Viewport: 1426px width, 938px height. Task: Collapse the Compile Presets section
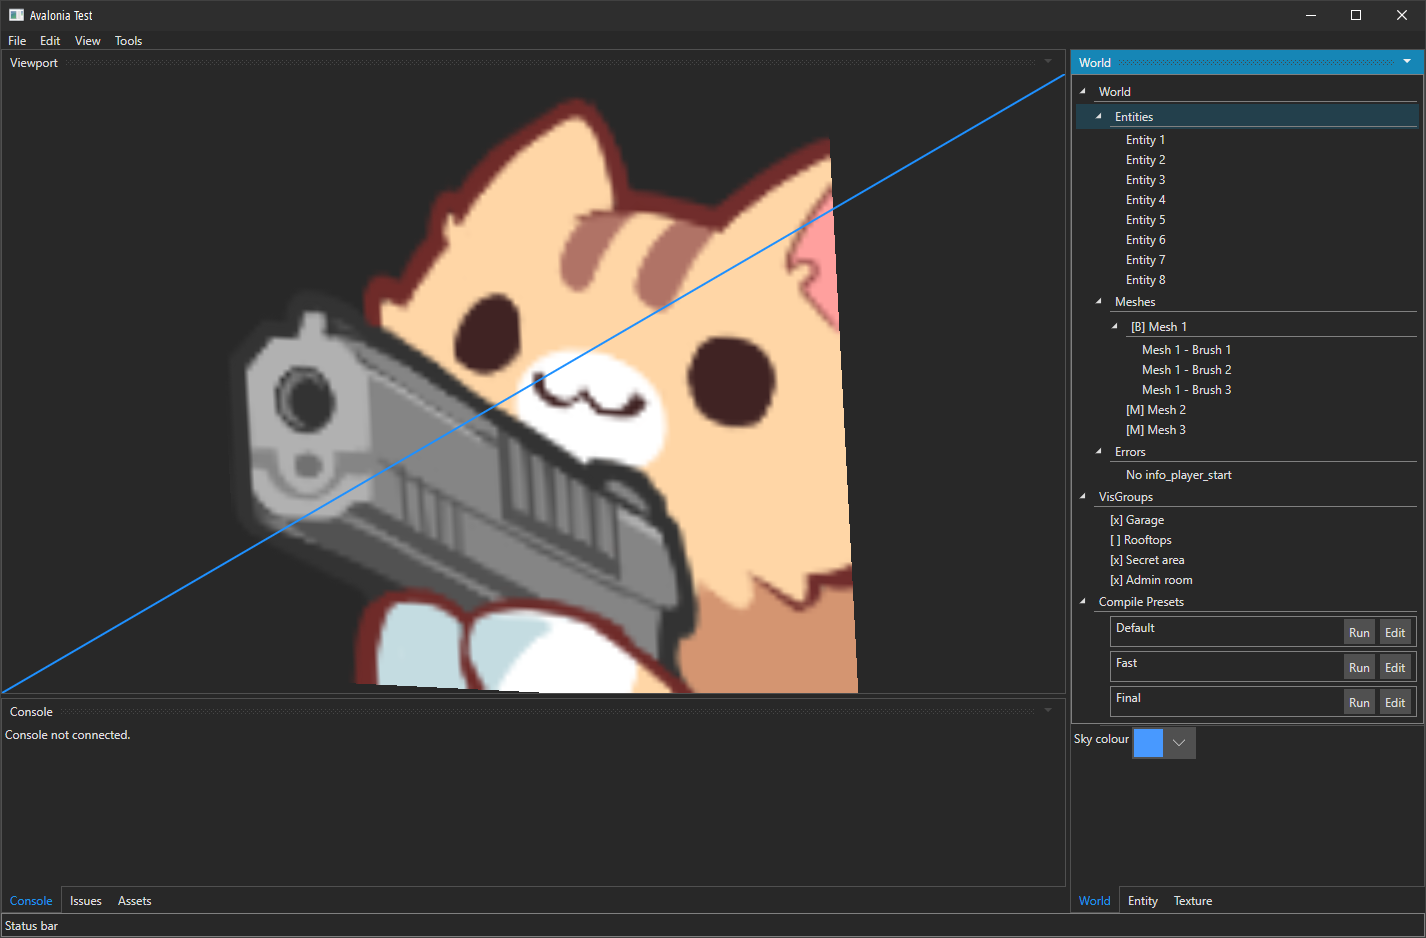point(1083,601)
